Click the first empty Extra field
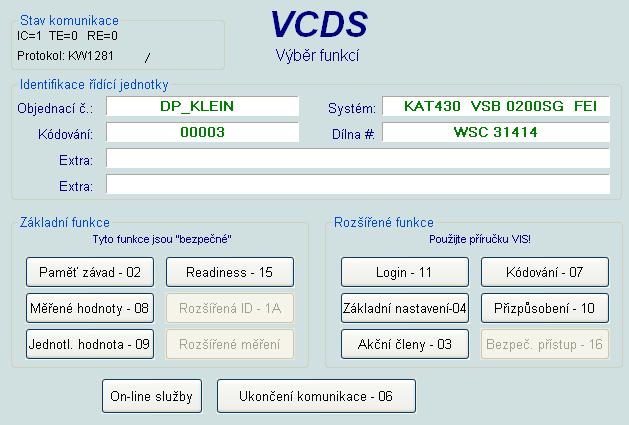This screenshot has height=425, width=629. click(x=358, y=159)
